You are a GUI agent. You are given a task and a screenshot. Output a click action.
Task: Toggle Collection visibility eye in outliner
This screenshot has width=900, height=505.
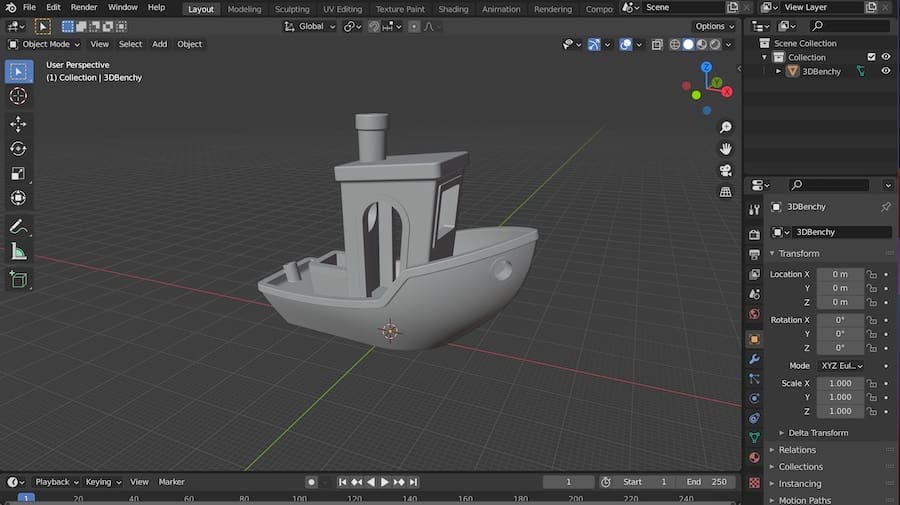[x=886, y=57]
